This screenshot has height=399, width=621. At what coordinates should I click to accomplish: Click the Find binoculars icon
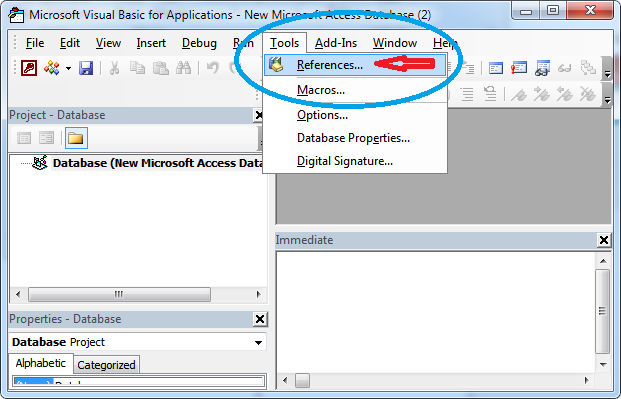[x=183, y=68]
